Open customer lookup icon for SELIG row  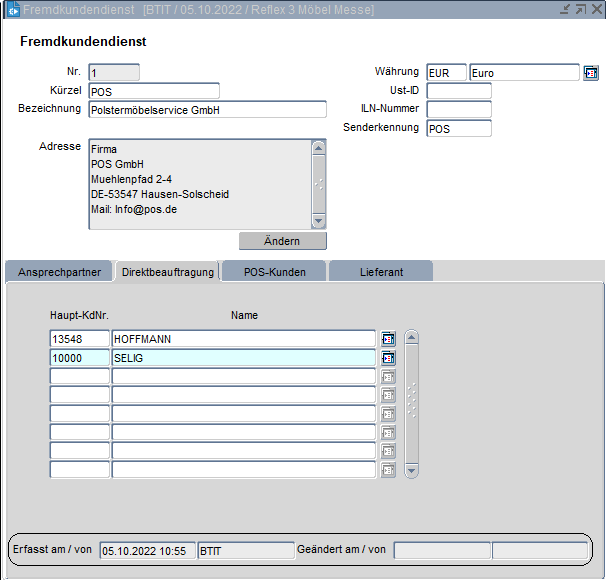click(x=389, y=358)
